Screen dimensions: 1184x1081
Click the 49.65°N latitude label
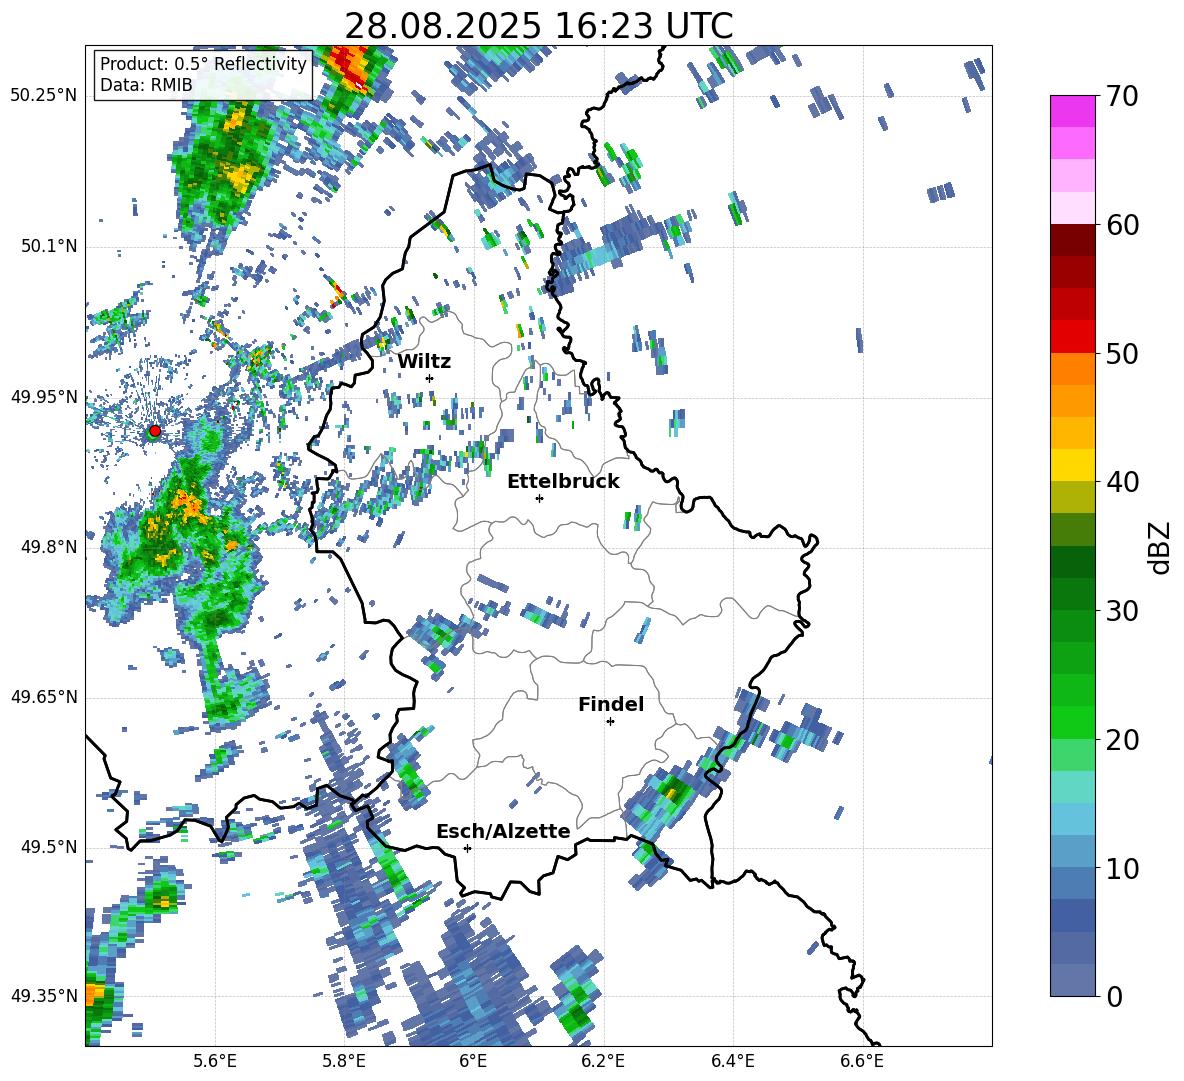tap(43, 697)
